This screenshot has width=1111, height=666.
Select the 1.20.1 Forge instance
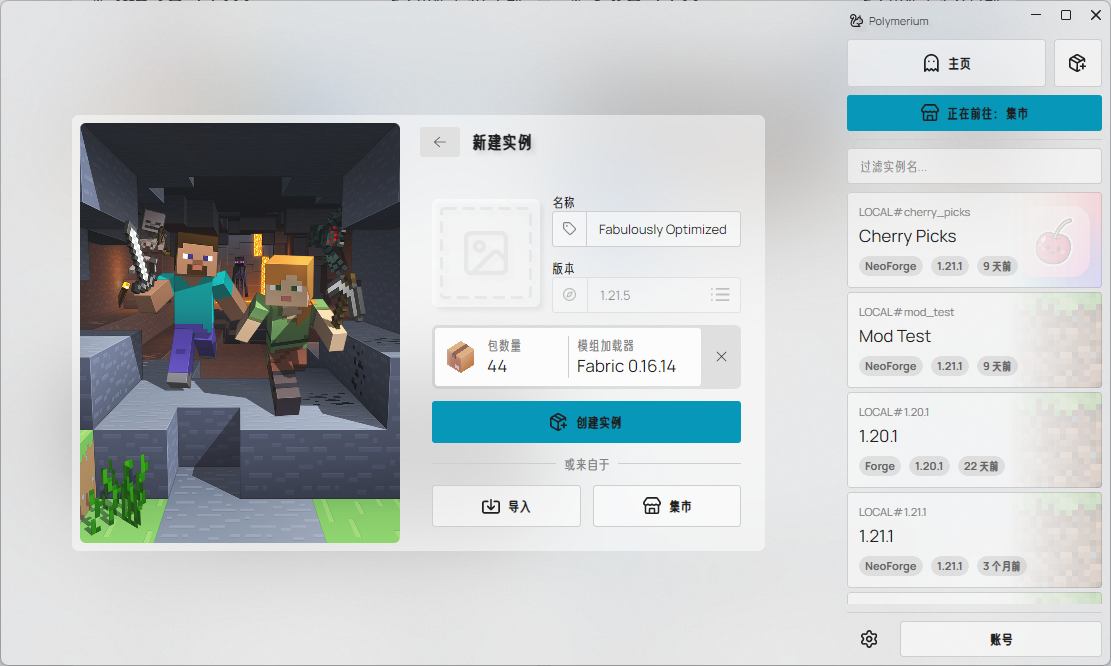coord(930,439)
